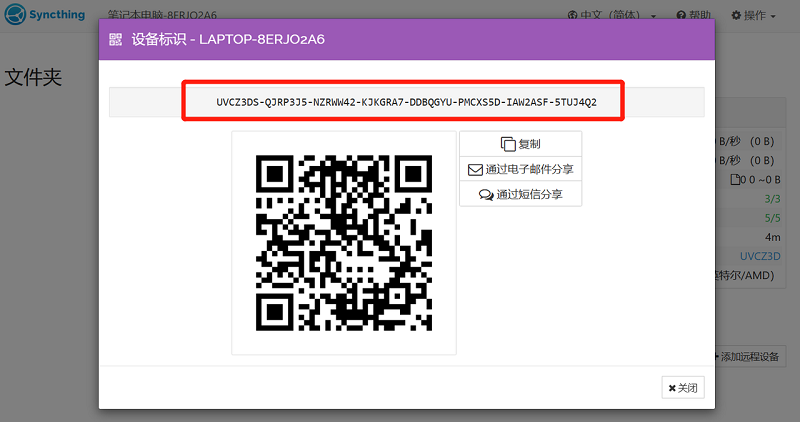Click the 4m uptime value
This screenshot has width=800, height=422.
click(x=773, y=237)
